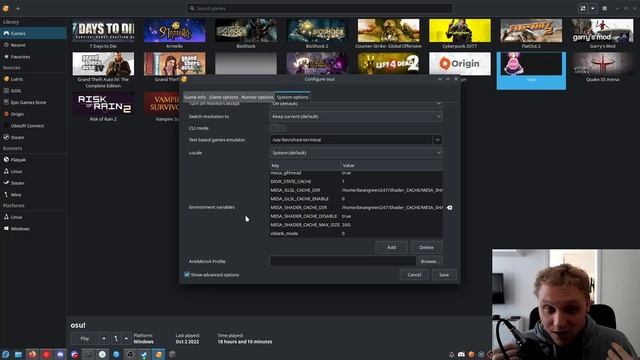The height and width of the screenshot is (360, 640).
Task: Open the view options dropdown arrow in the header
Action: [x=593, y=8]
